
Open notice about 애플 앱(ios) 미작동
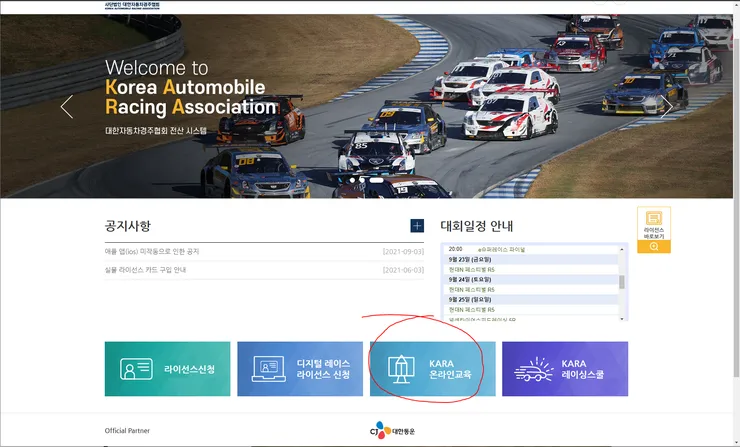[x=152, y=252]
